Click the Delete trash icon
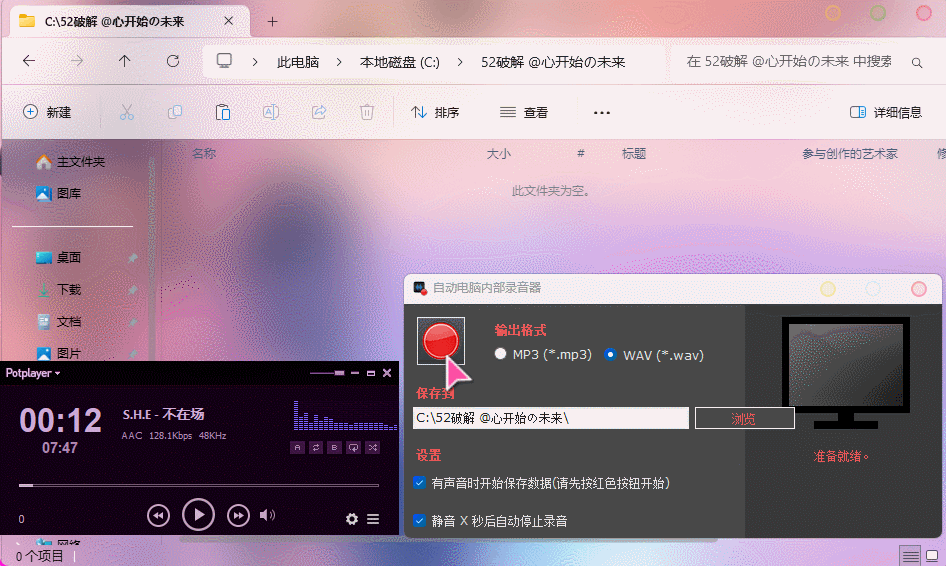Image resolution: width=946 pixels, height=566 pixels. tap(367, 112)
